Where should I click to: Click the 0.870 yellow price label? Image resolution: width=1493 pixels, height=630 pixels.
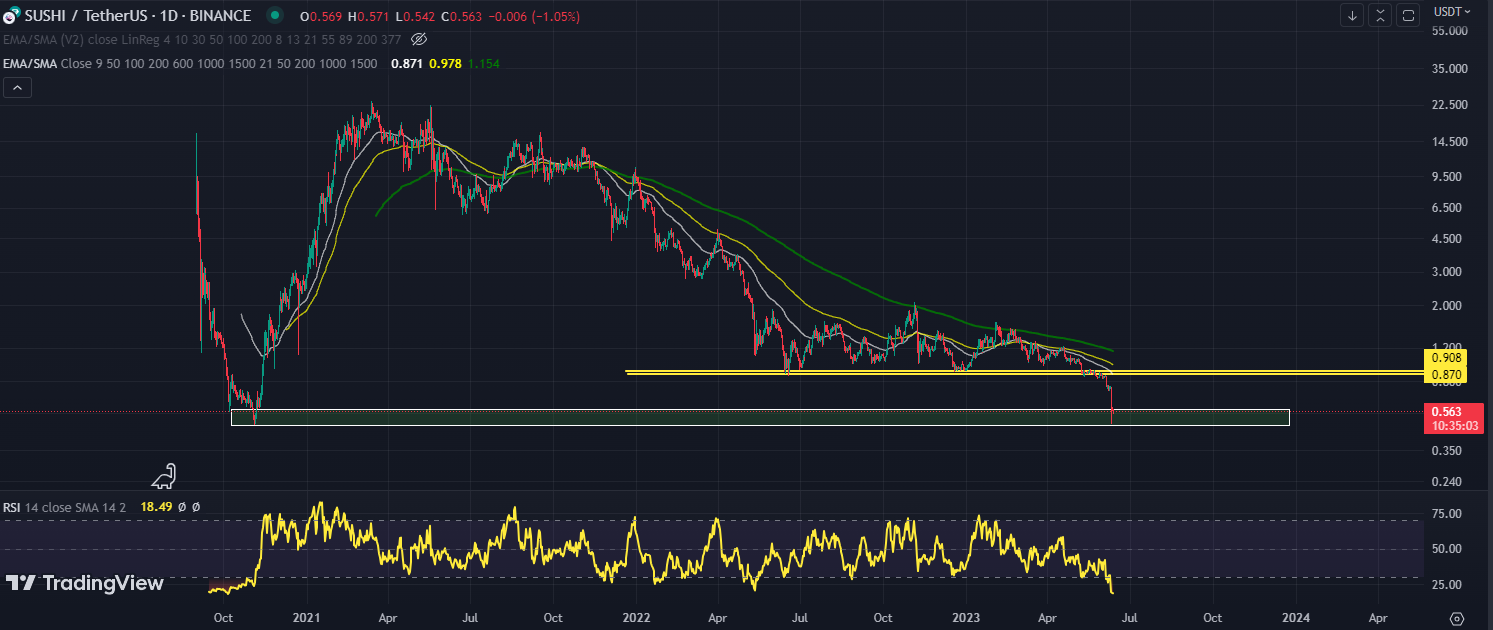(x=1446, y=375)
